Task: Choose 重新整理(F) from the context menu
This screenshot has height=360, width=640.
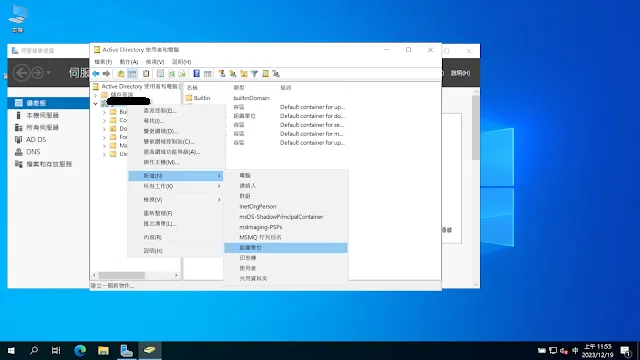Action: click(x=176, y=213)
